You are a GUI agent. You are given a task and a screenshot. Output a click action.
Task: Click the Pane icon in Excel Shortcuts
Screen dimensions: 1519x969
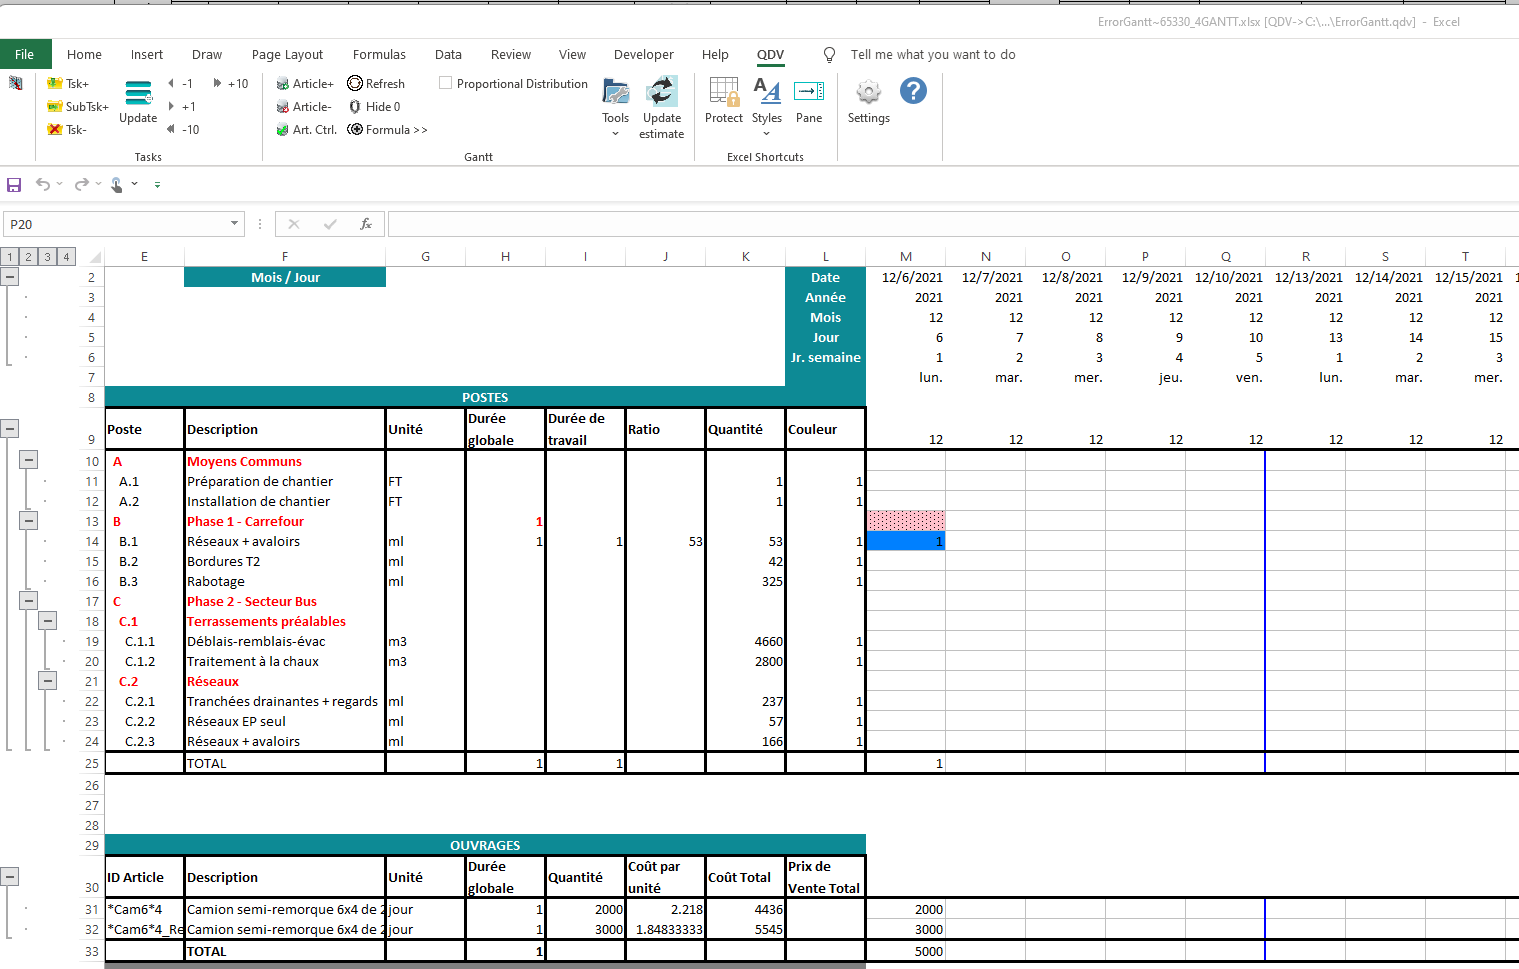(808, 93)
